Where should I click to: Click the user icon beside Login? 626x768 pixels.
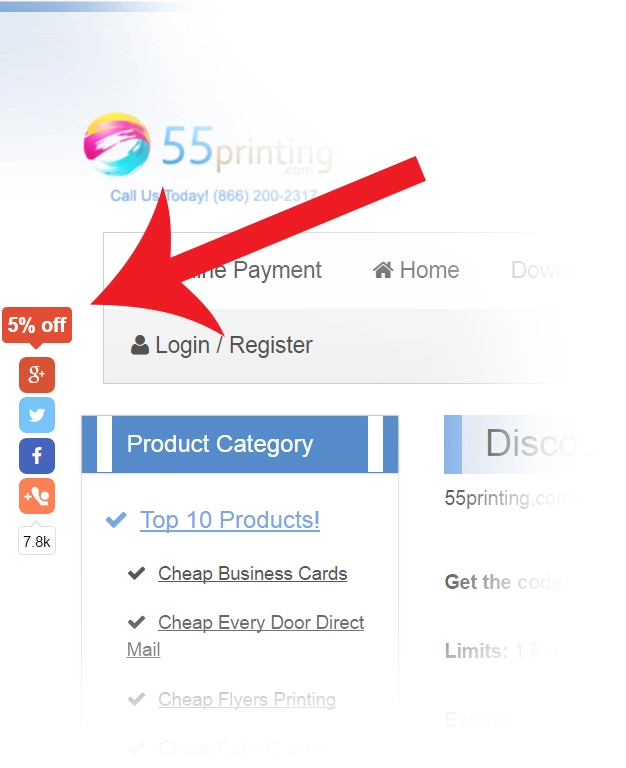[140, 345]
